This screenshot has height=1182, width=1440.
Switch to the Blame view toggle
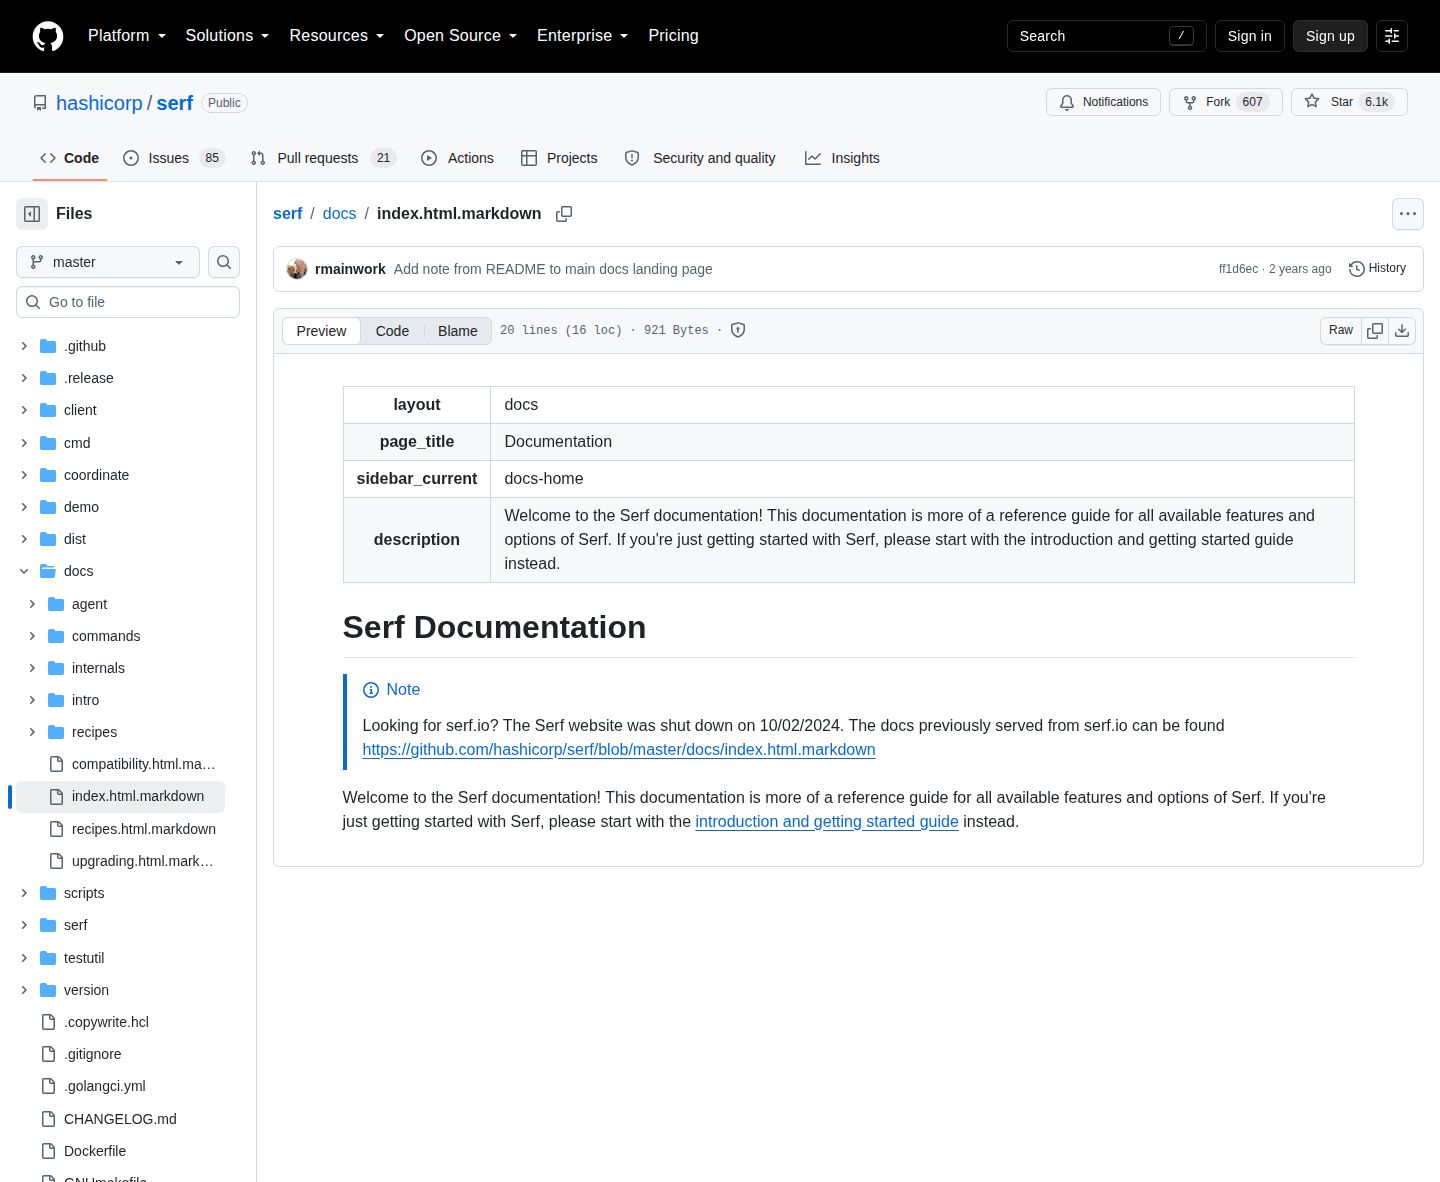pos(458,331)
